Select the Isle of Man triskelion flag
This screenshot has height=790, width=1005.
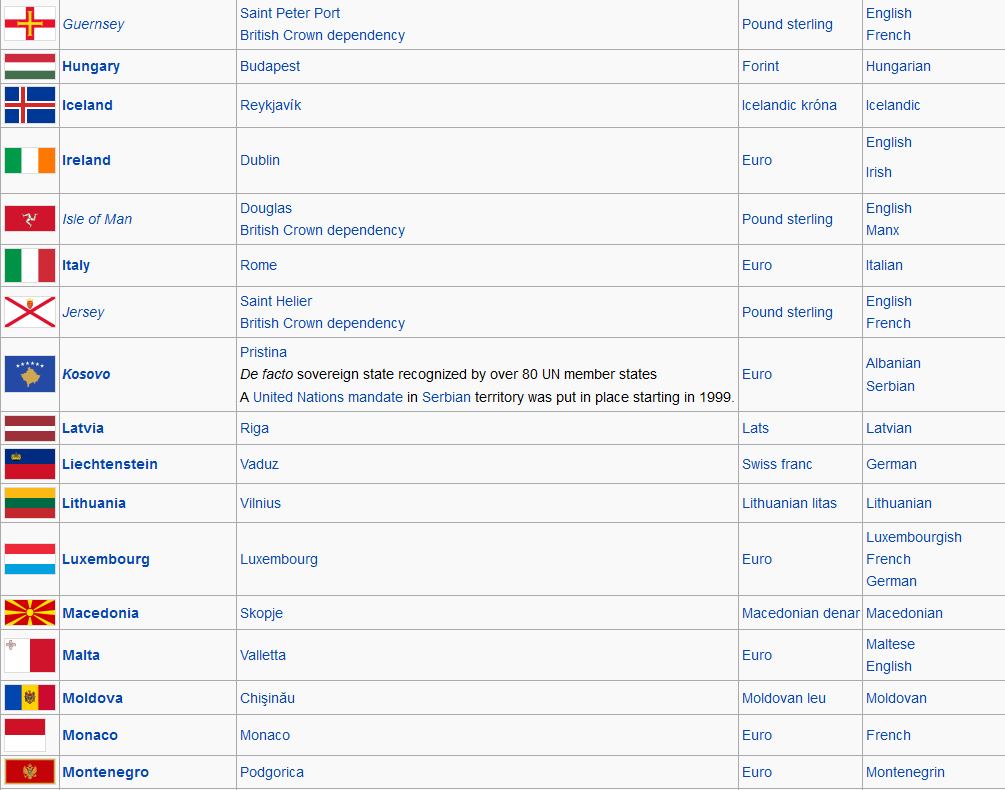point(30,219)
